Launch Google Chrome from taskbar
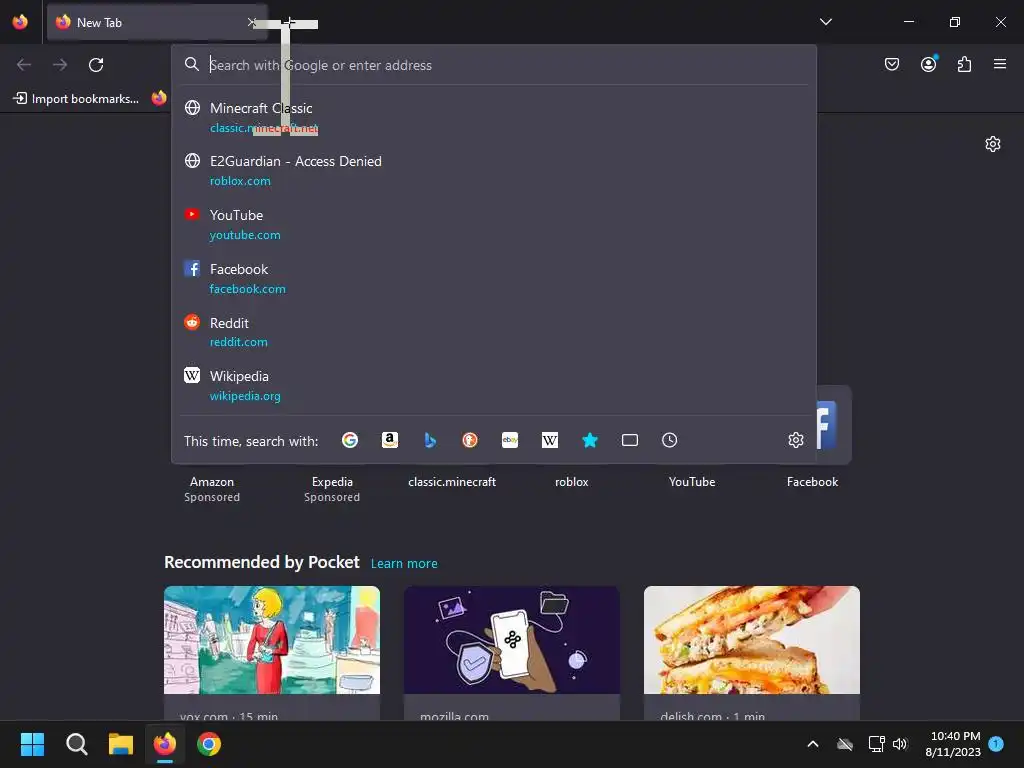 (209, 744)
